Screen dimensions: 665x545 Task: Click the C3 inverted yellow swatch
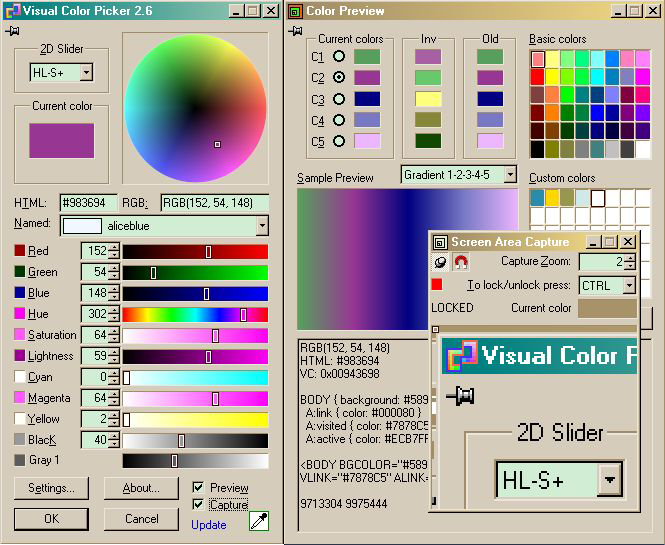pyautogui.click(x=428, y=99)
